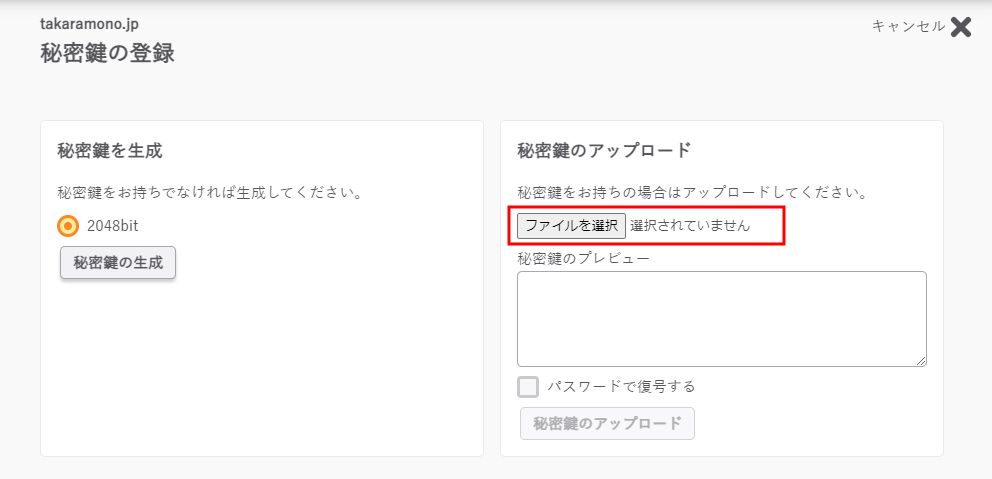This screenshot has width=992, height=479.
Task: Click empty space in the 秘密鍵を生成 panel
Action: tap(260, 370)
